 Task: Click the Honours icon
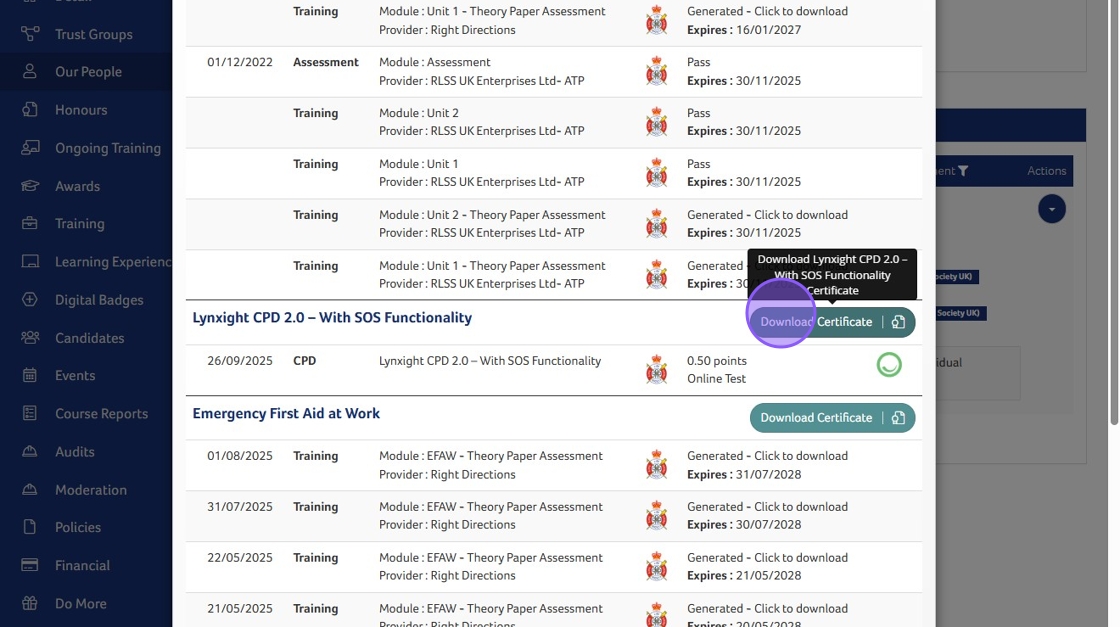point(30,109)
